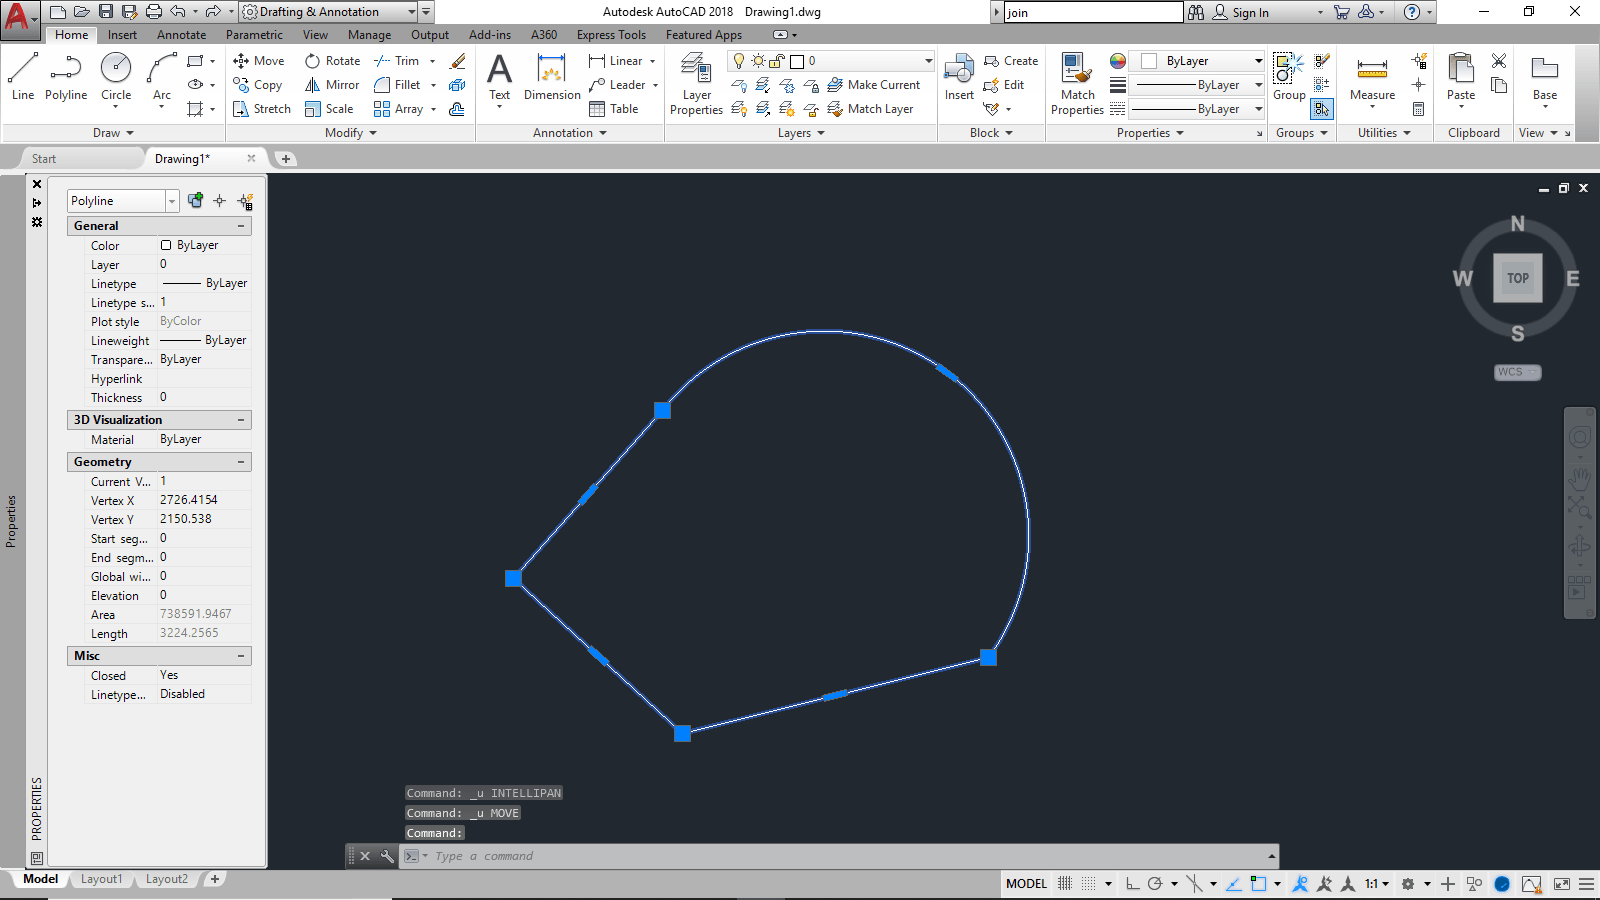This screenshot has width=1600, height=900.
Task: Click the Quick Select icon in Properties palette
Action: 245,201
